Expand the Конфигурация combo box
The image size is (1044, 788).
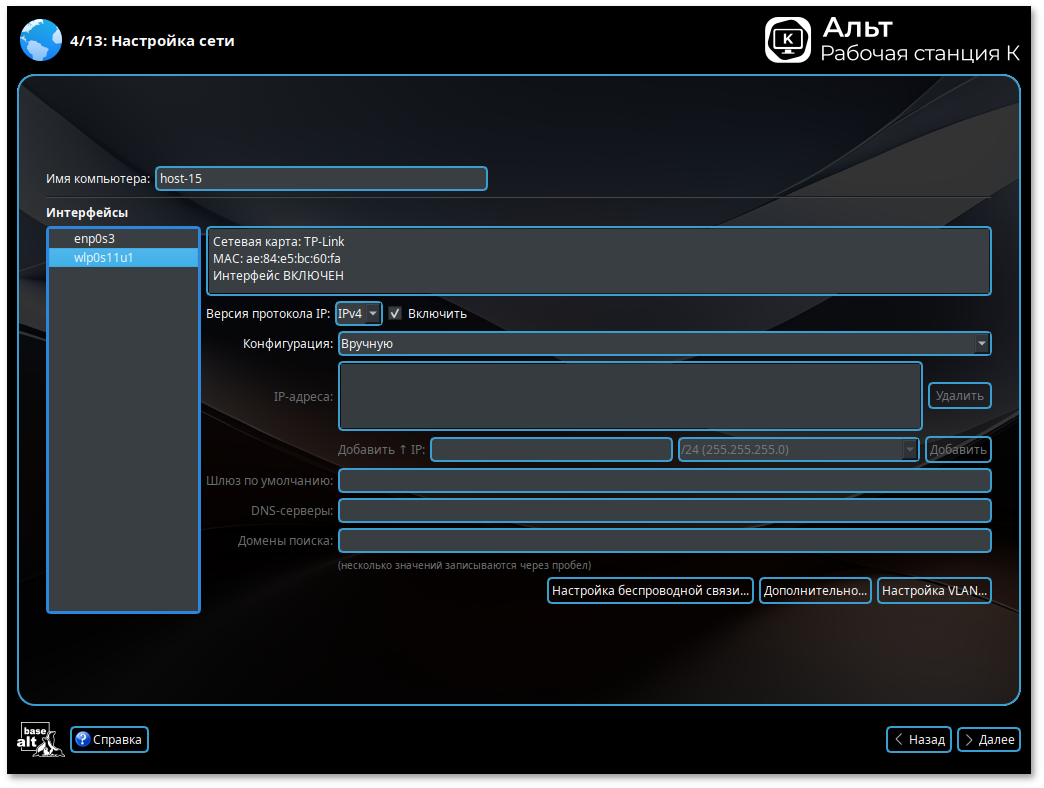[664, 344]
